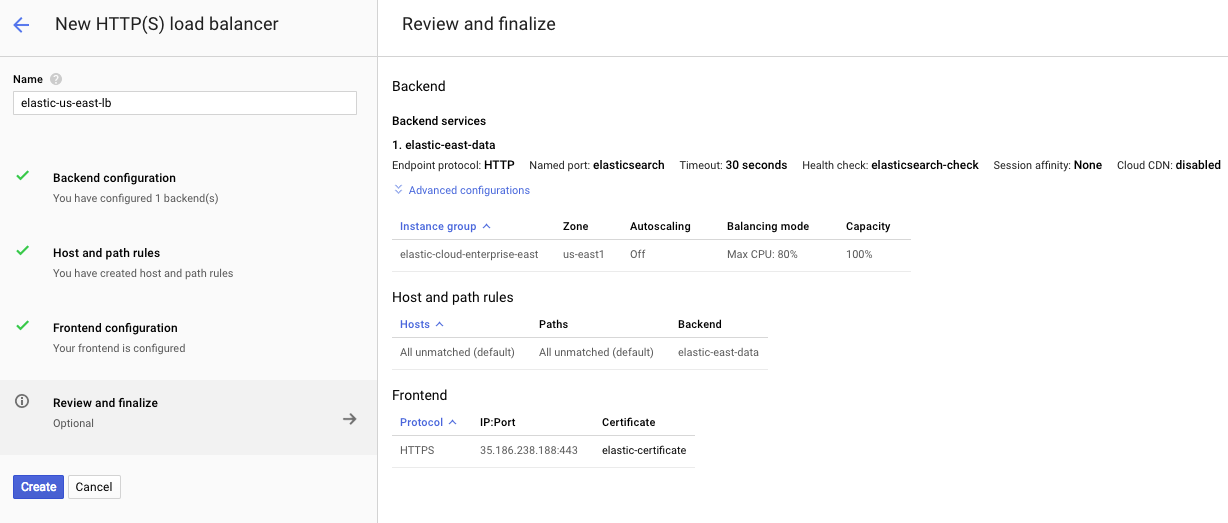This screenshot has width=1228, height=523.
Task: Click the elastic-certificate frontend entry
Action: pyautogui.click(x=644, y=450)
